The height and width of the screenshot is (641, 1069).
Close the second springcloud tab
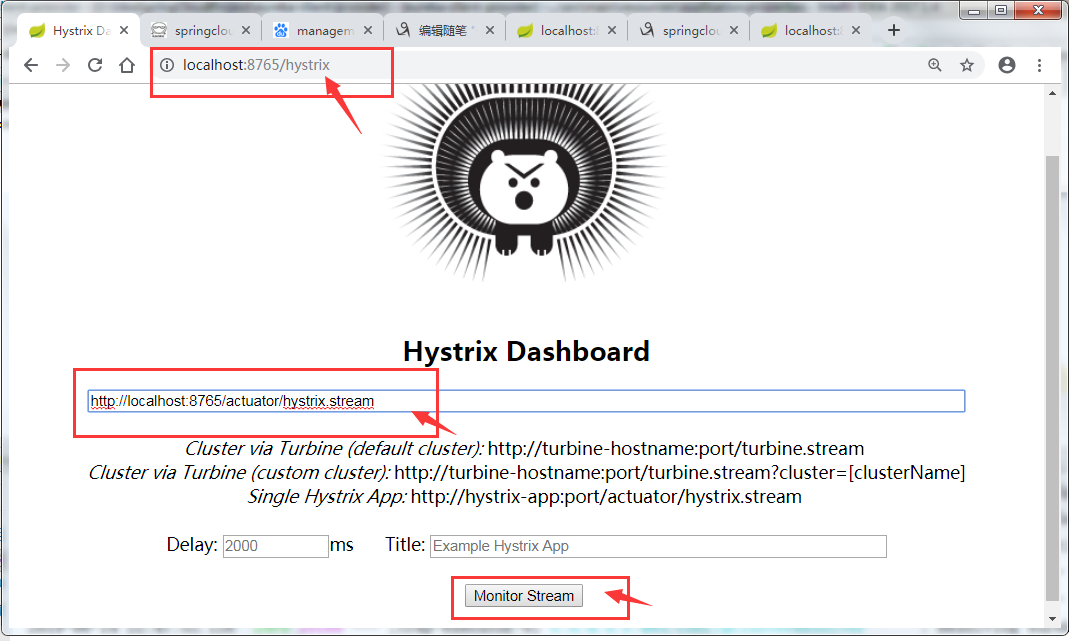coord(734,31)
